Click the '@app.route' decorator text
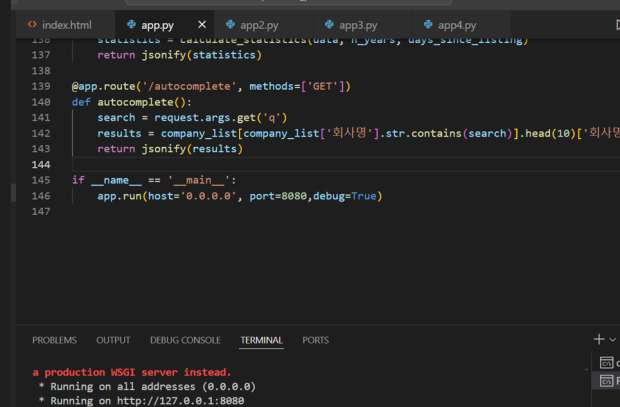The image size is (620, 407). 103,86
